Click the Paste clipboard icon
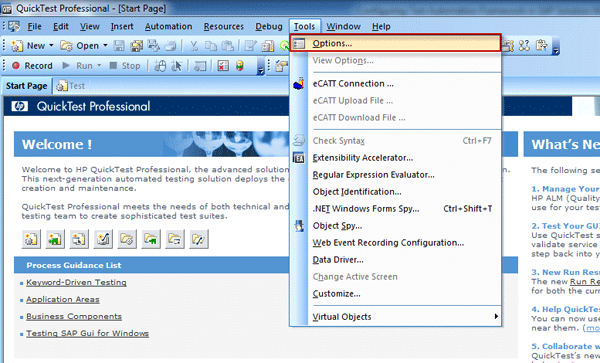Screen dimensions: 600x363 (228, 46)
